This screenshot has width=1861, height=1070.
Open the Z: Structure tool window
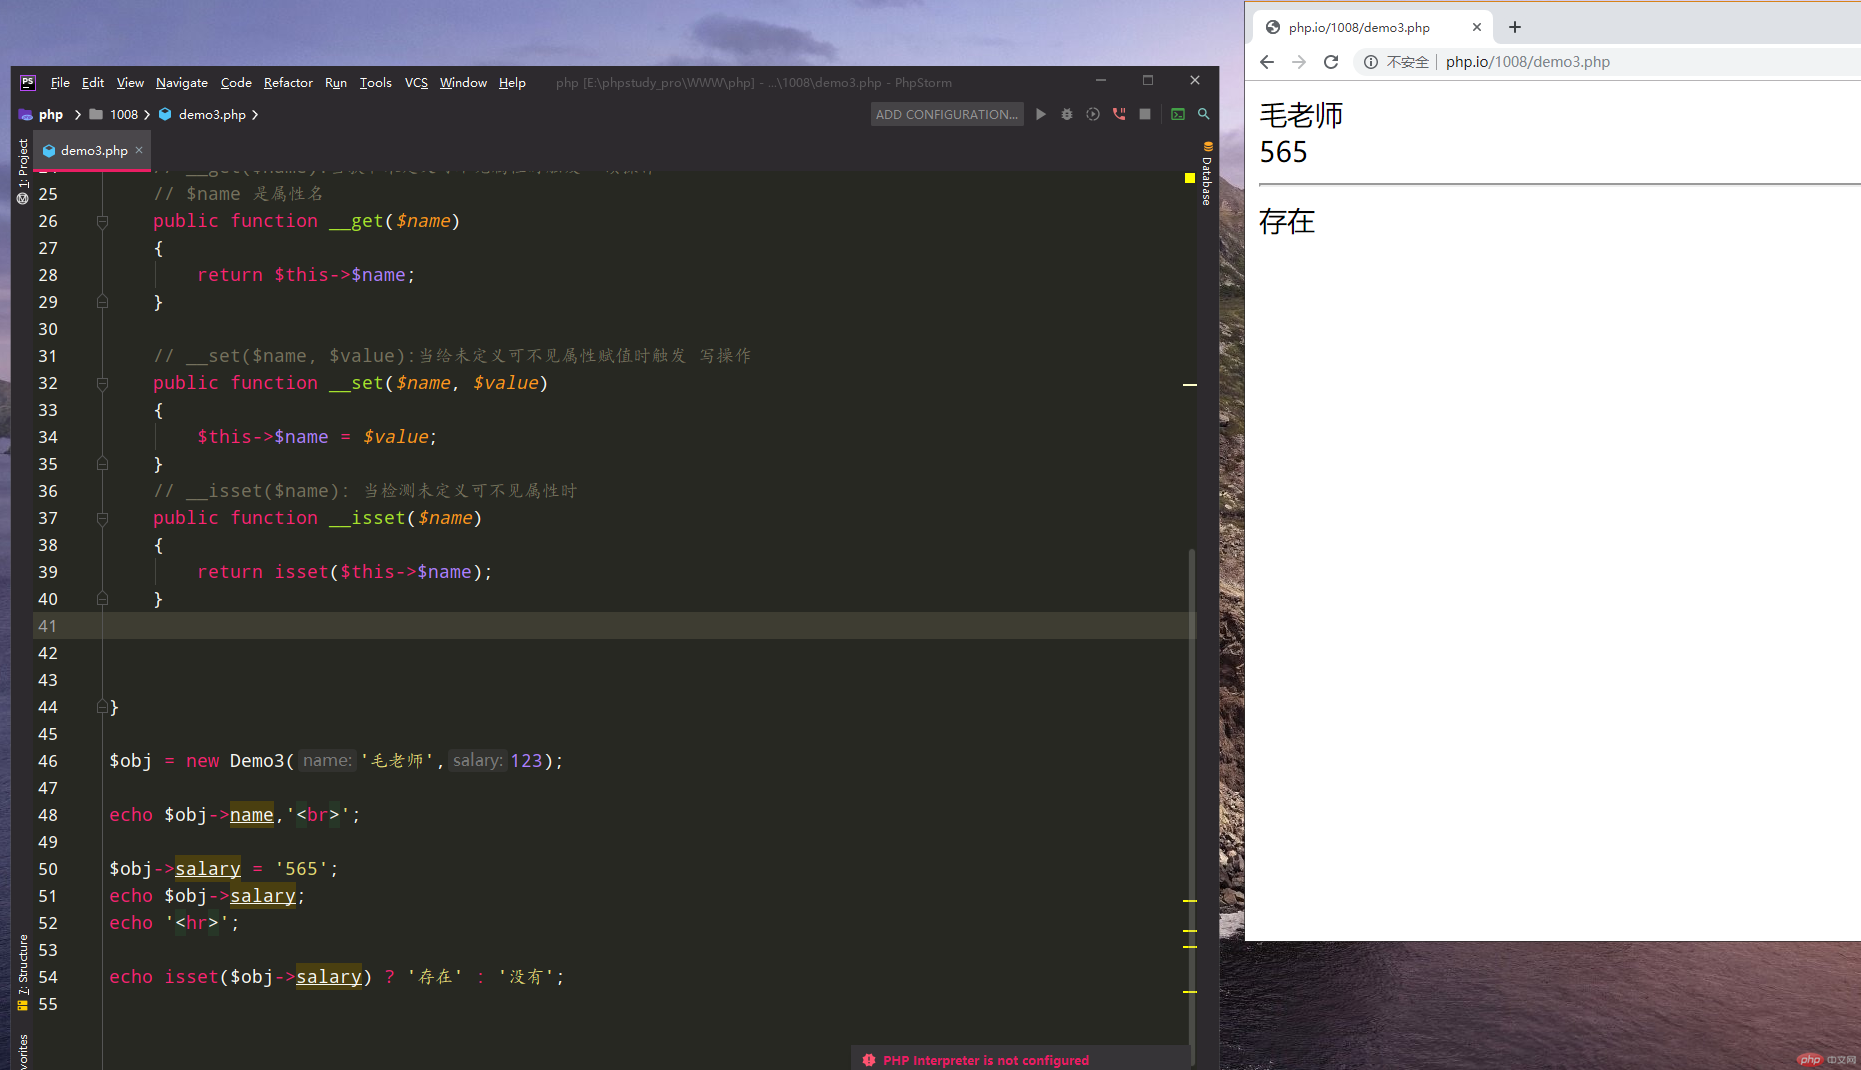23,972
